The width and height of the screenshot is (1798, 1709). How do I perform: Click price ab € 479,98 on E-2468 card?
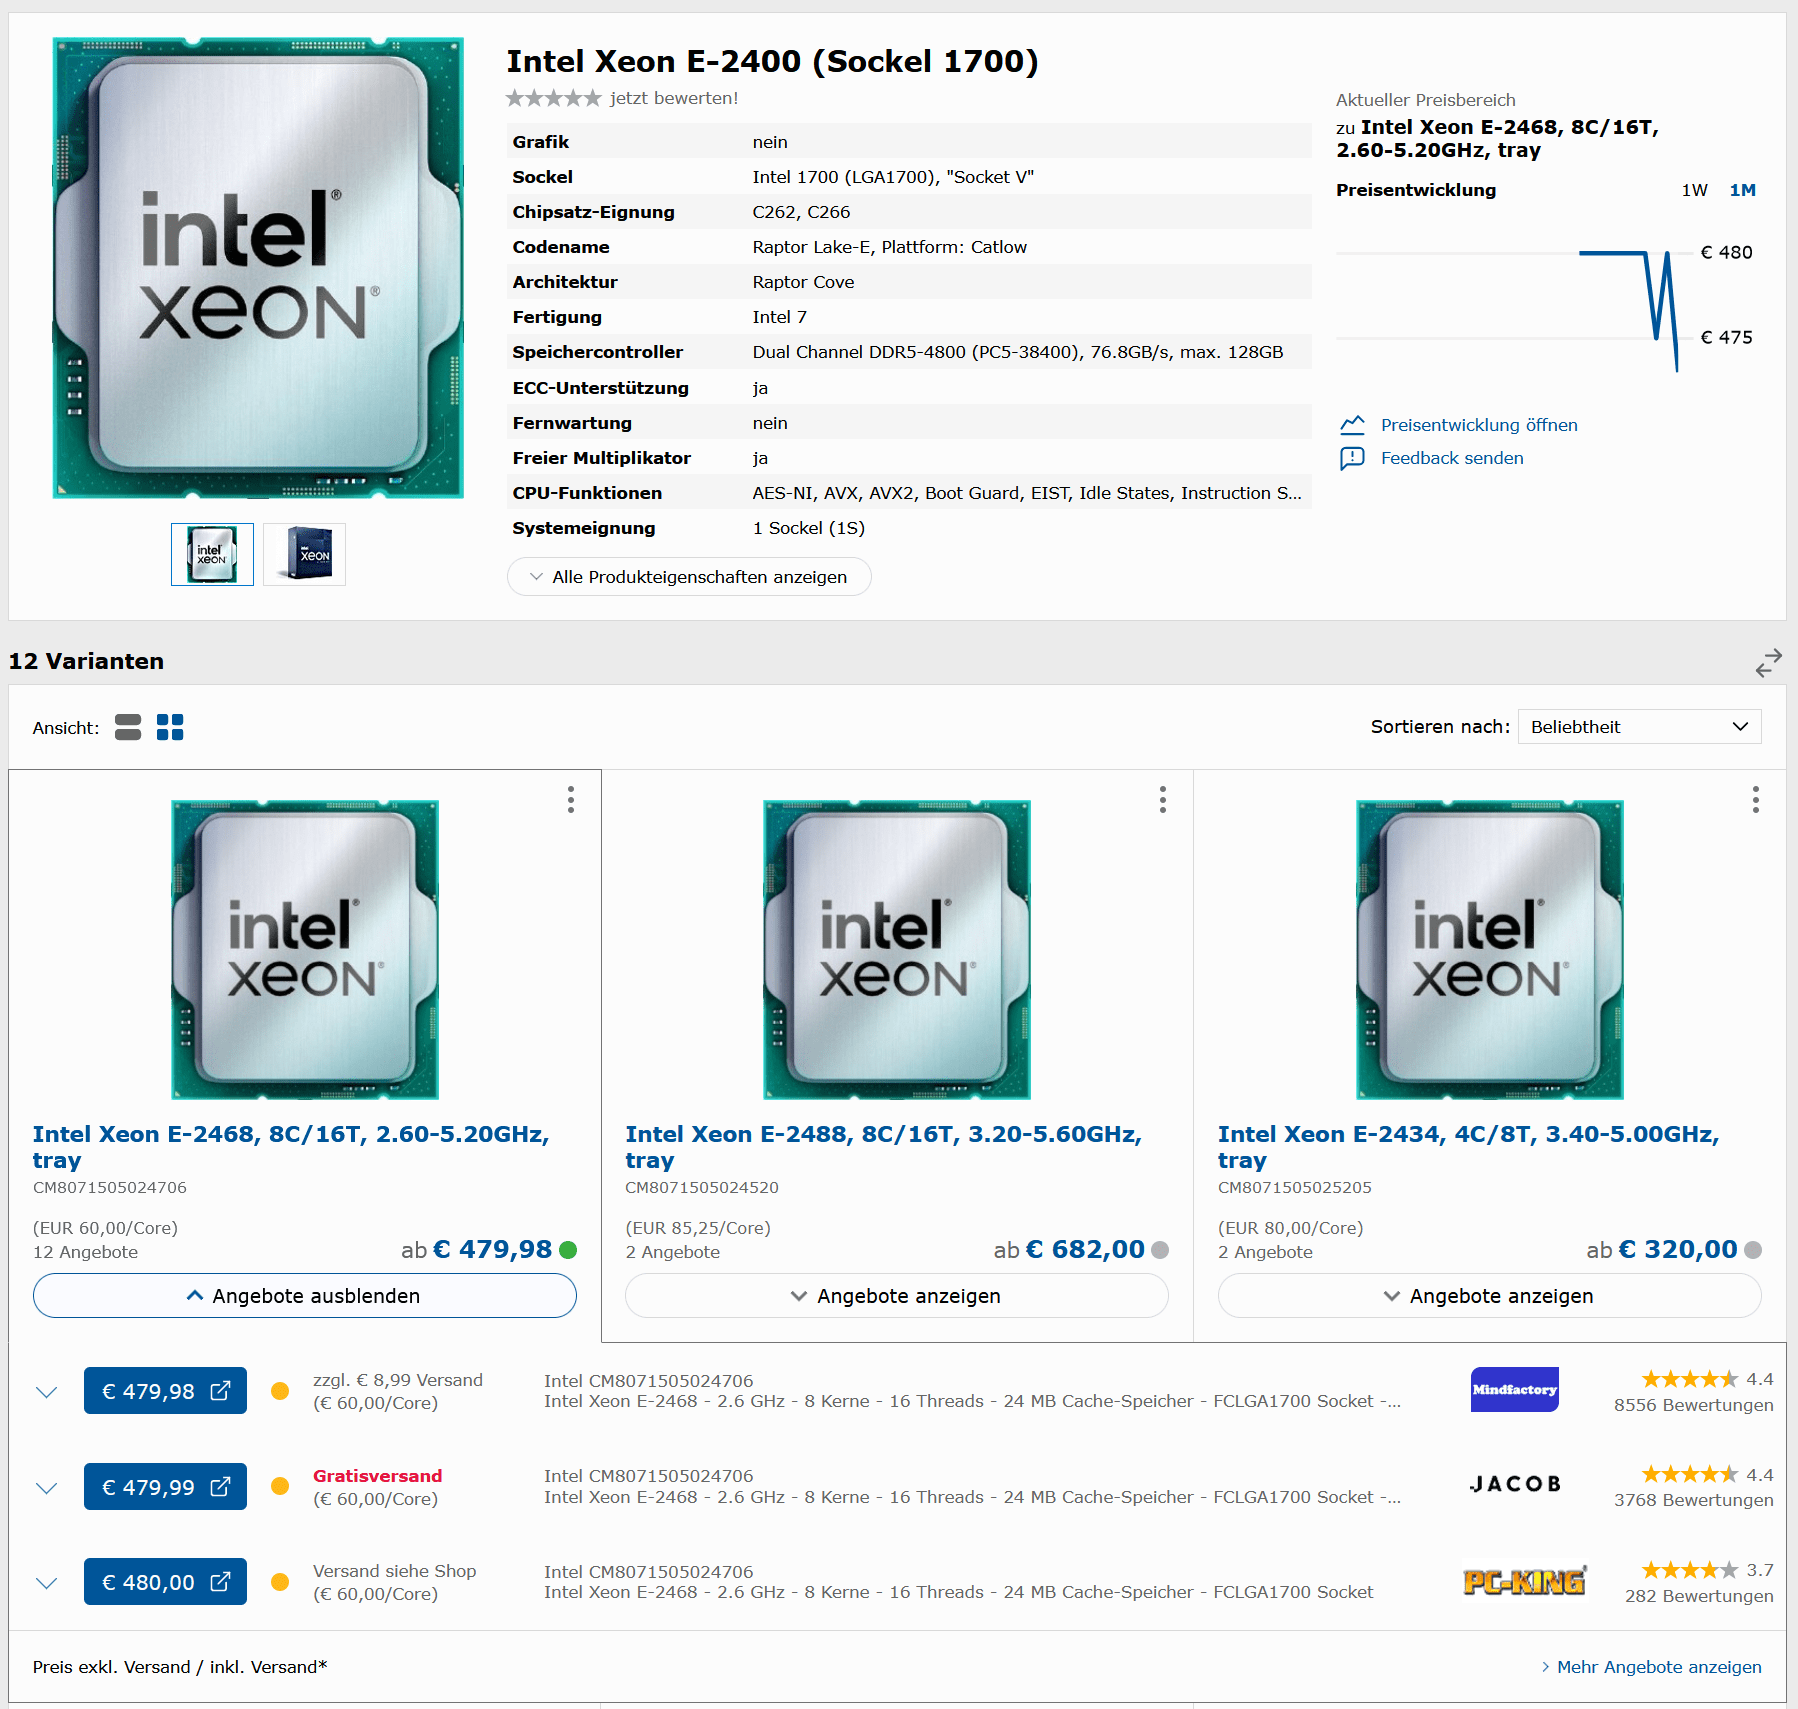pos(477,1250)
